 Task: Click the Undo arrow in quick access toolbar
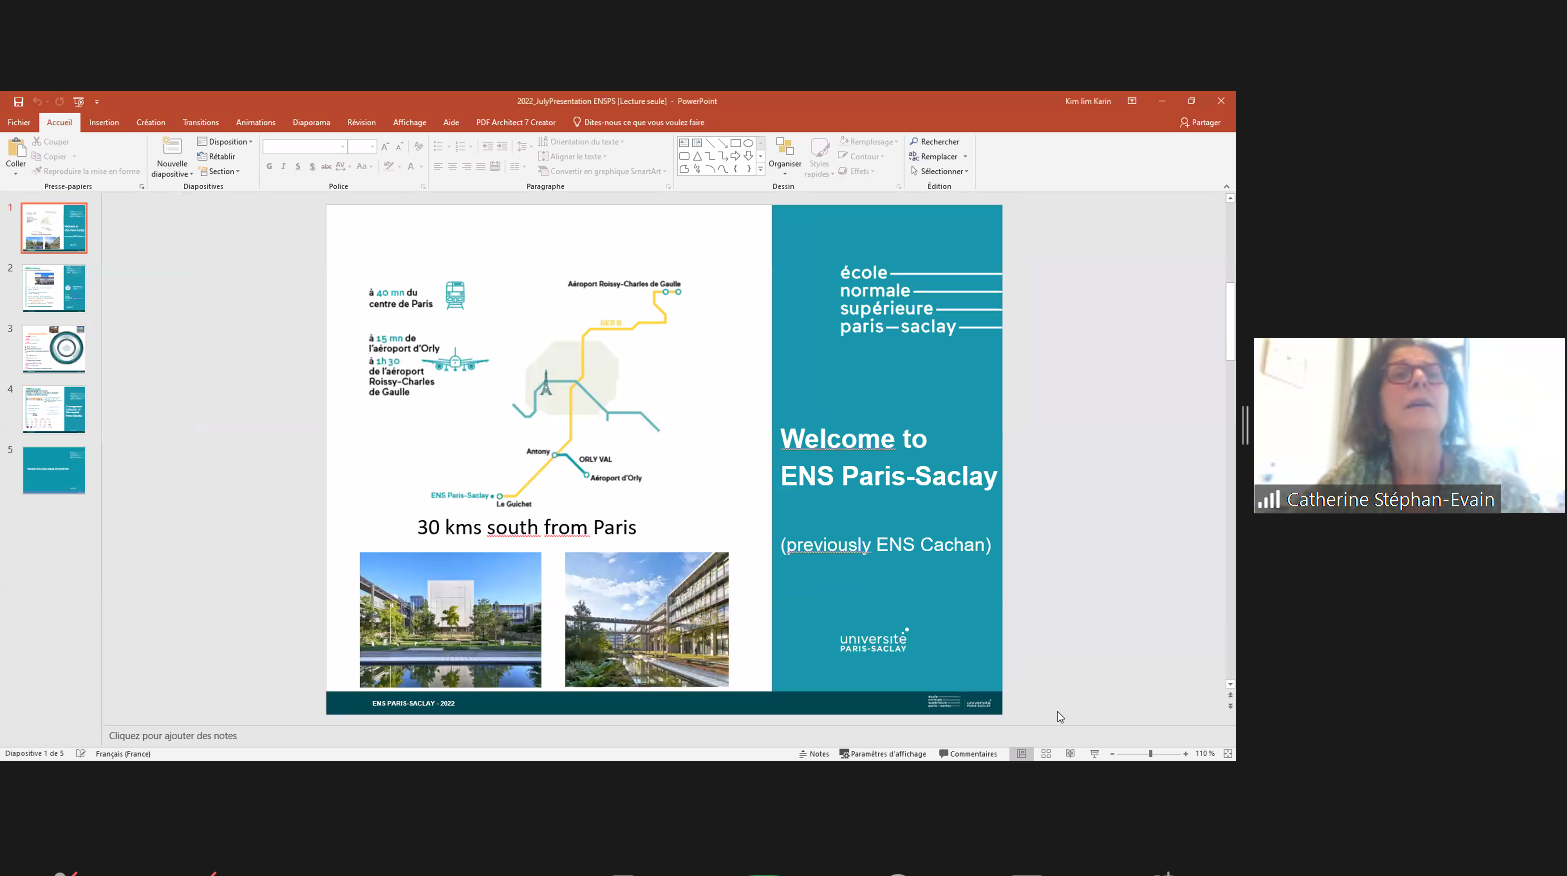37,101
